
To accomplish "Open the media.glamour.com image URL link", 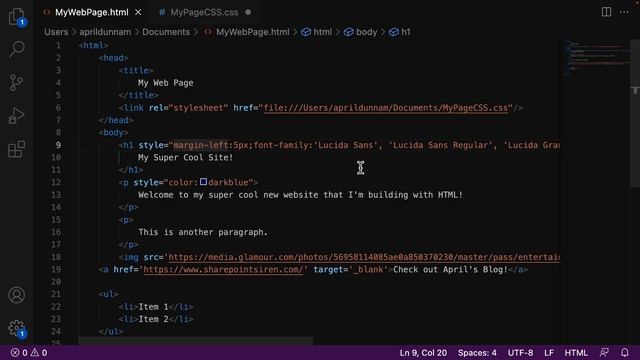I will (364, 257).
